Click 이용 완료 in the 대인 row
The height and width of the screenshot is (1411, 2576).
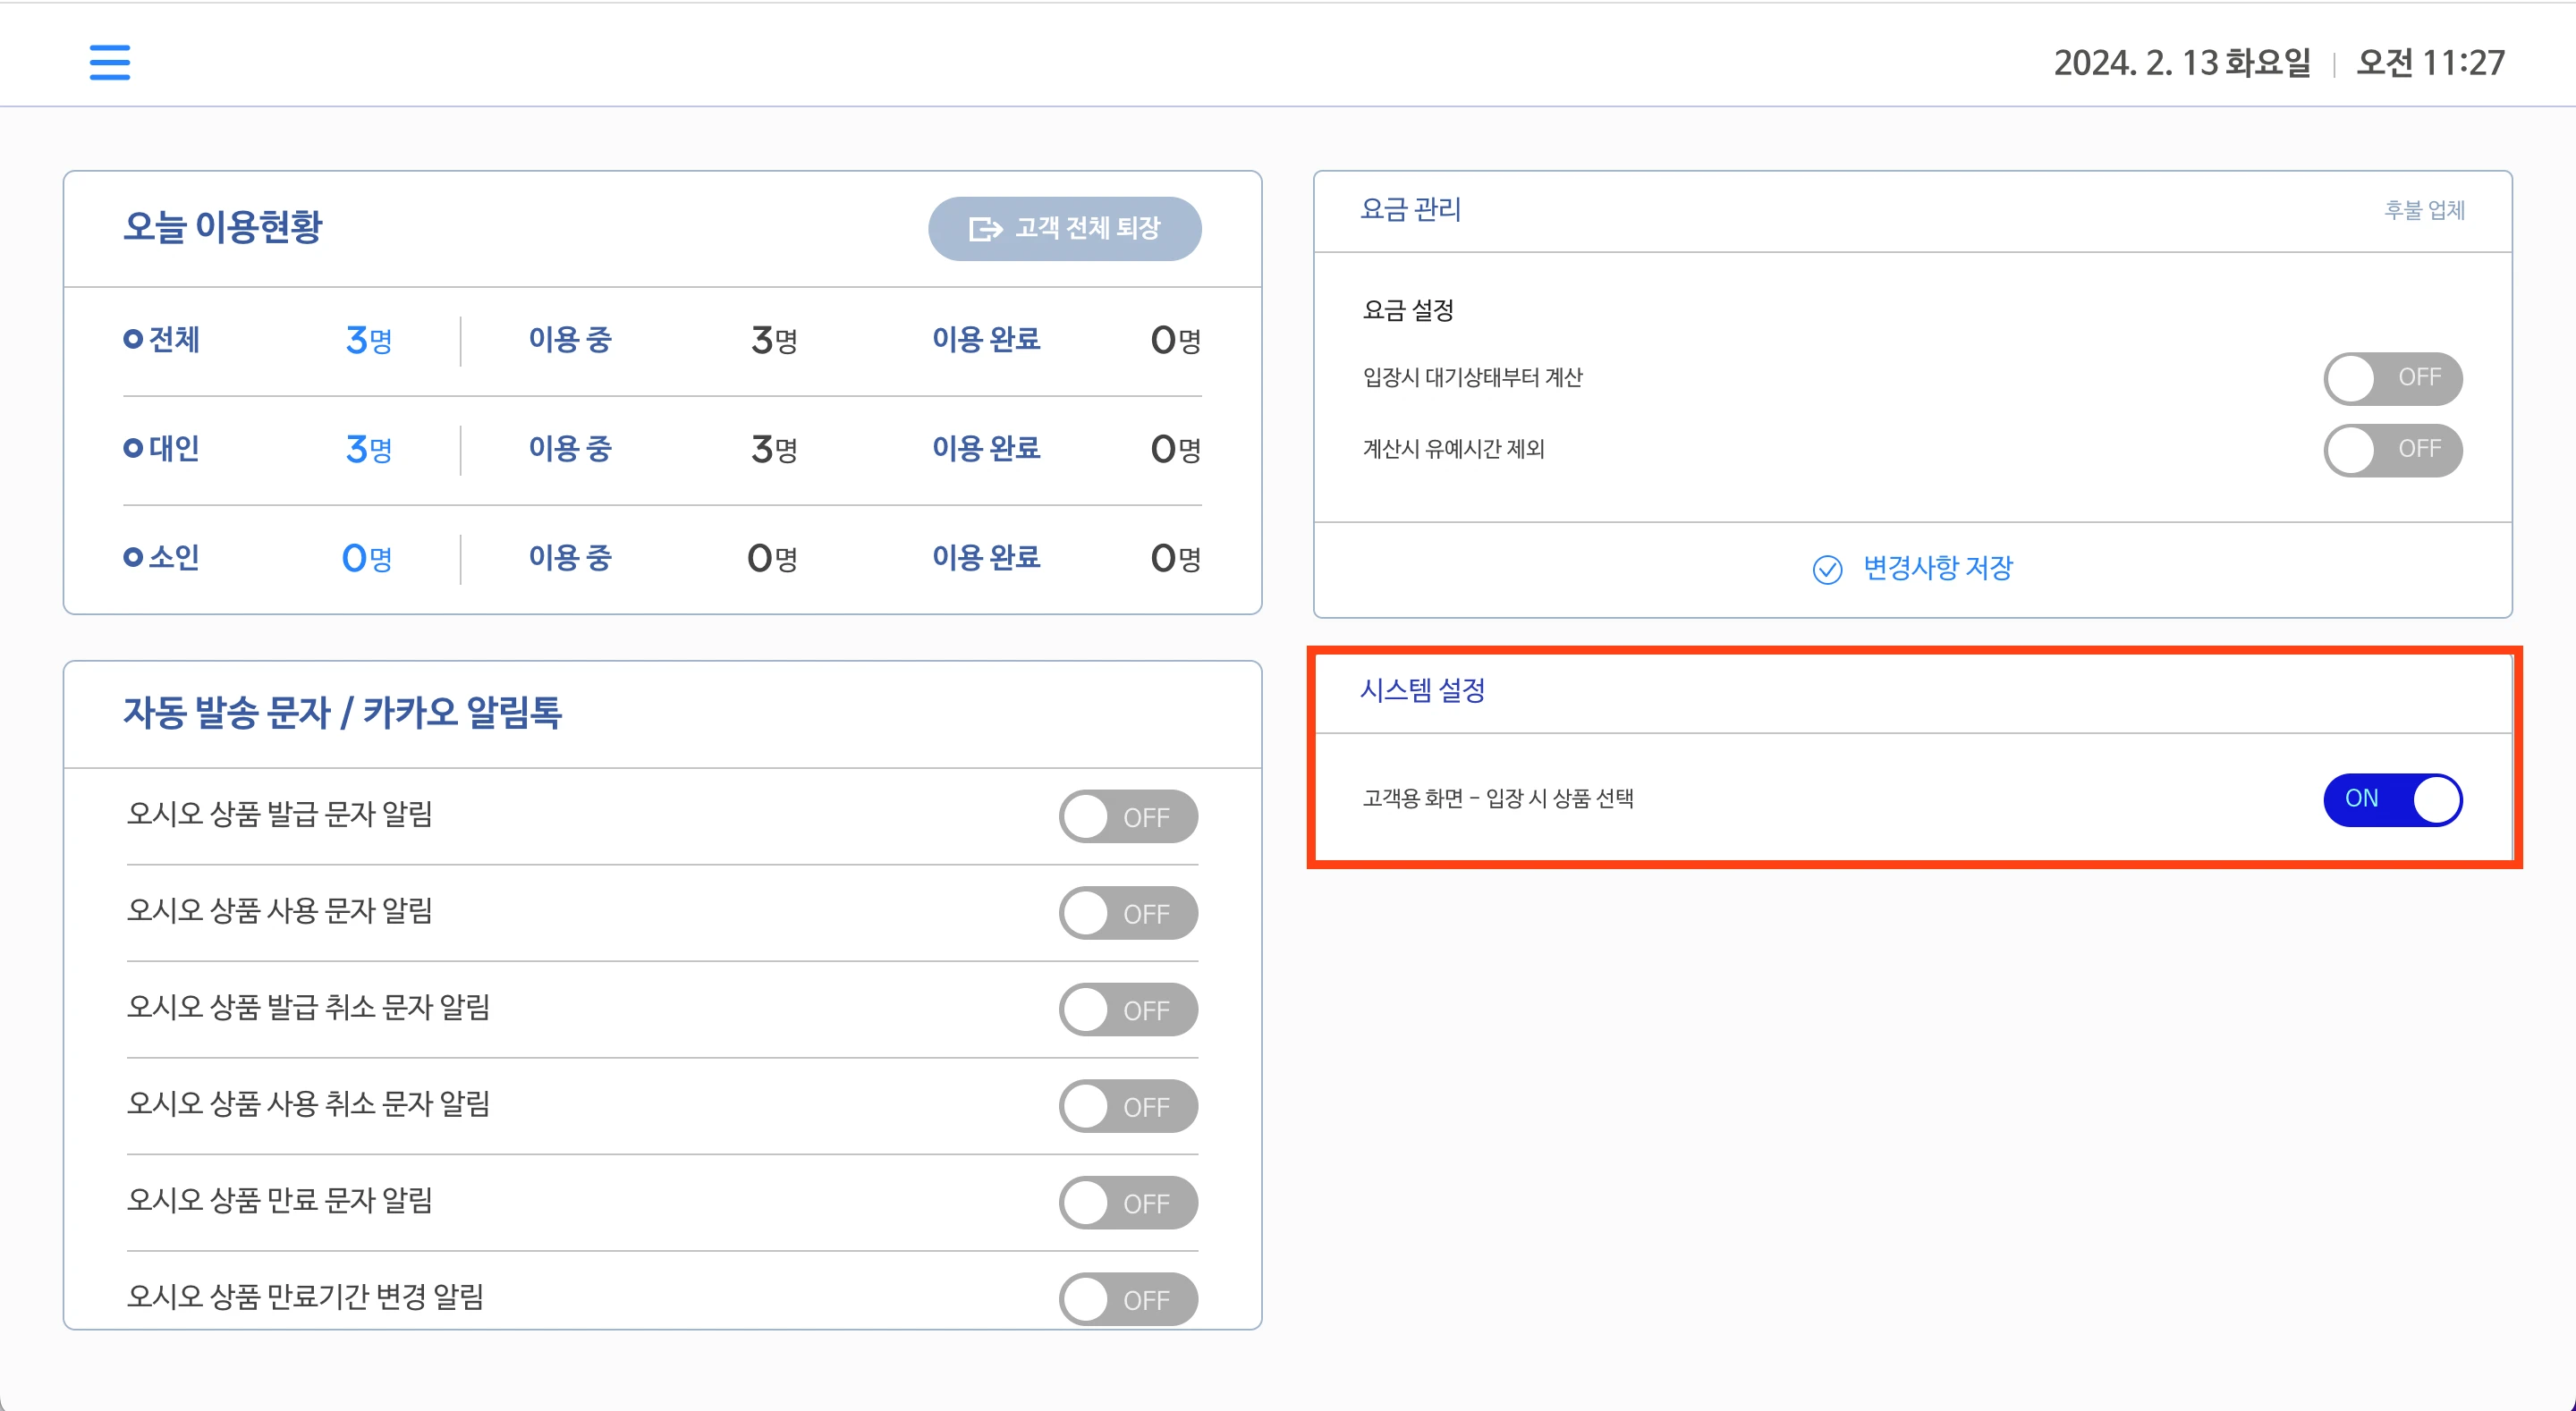pyautogui.click(x=986, y=449)
